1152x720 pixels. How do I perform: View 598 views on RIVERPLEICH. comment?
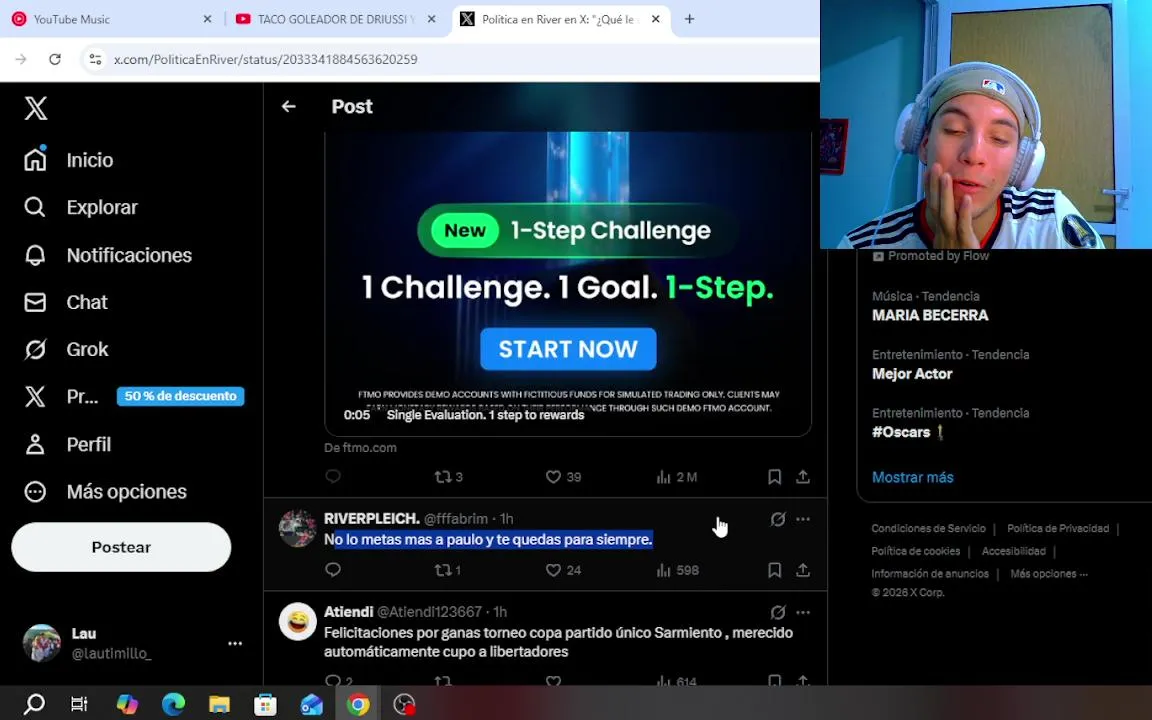677,570
